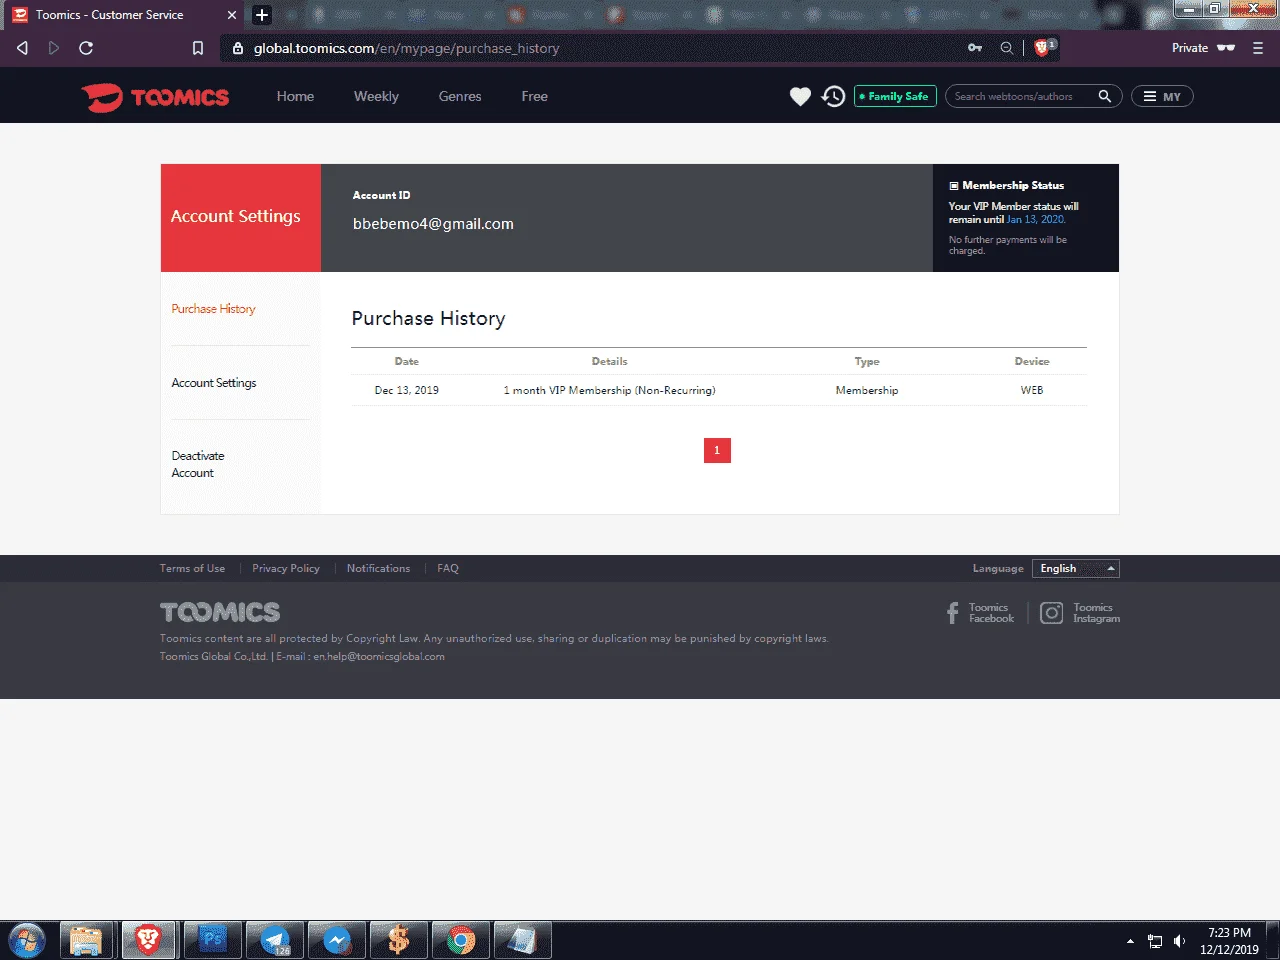Click page 1 pagination button
The height and width of the screenshot is (960, 1280).
717,450
